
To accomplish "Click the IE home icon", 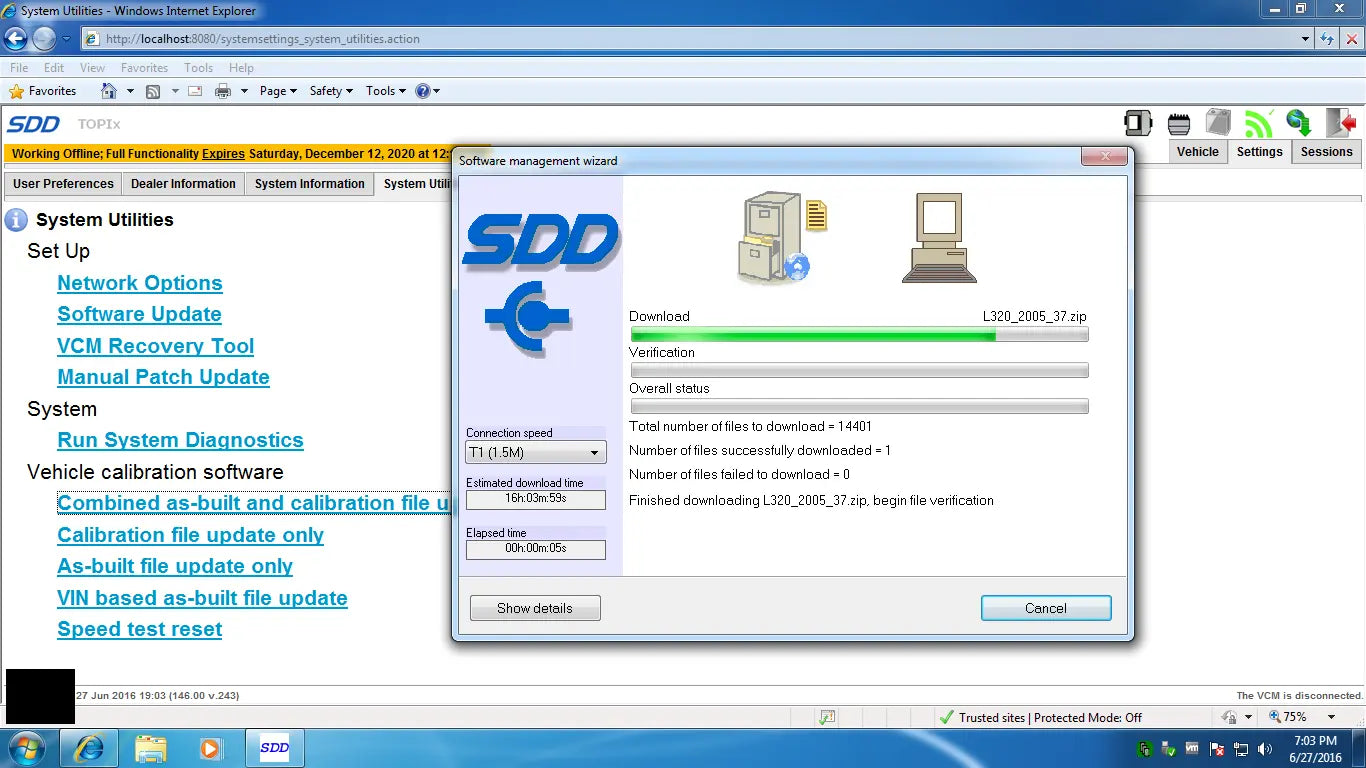I will pos(109,91).
